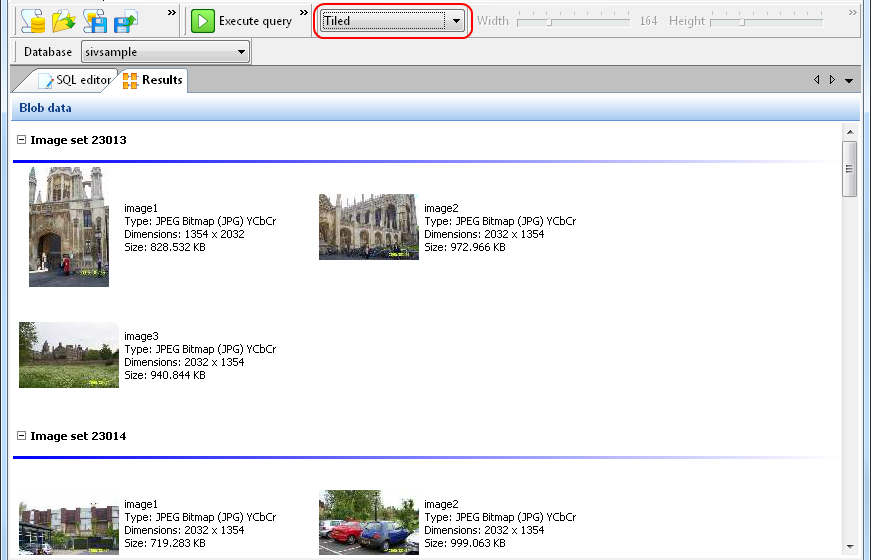Select image1 thumbnail in set 23013
This screenshot has width=871, height=560.
(69, 227)
